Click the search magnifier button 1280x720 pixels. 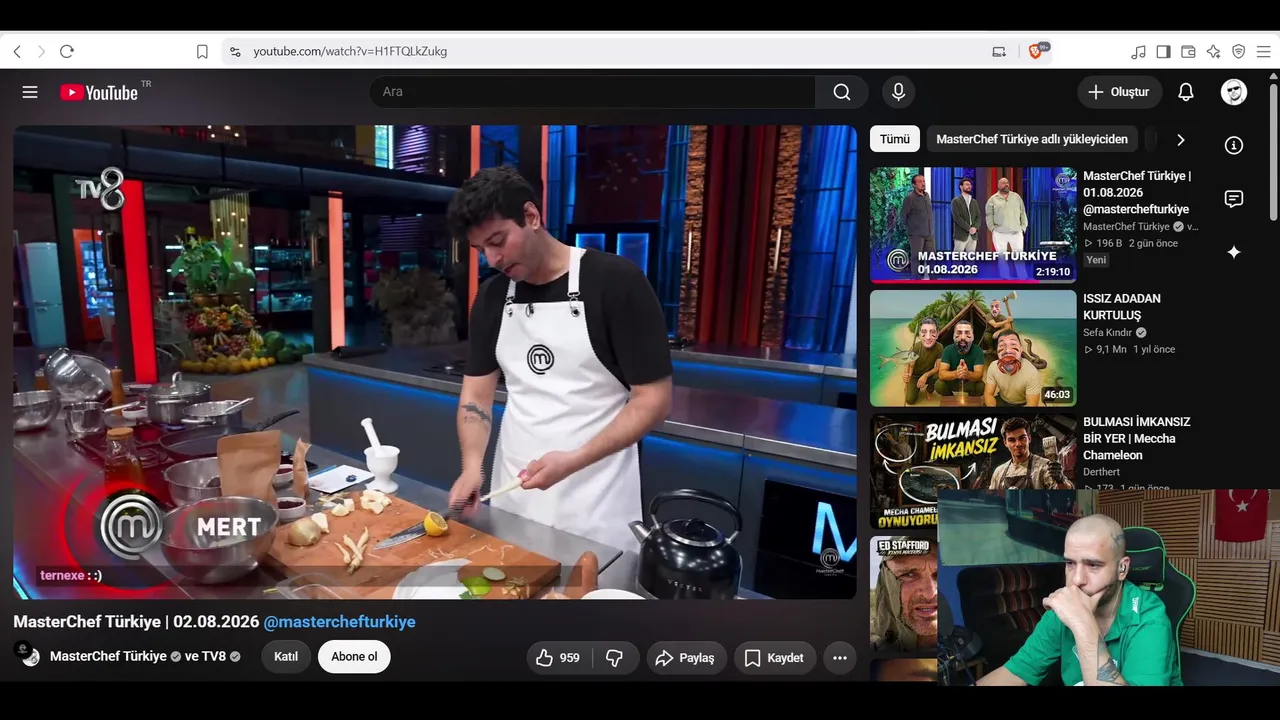(x=842, y=92)
